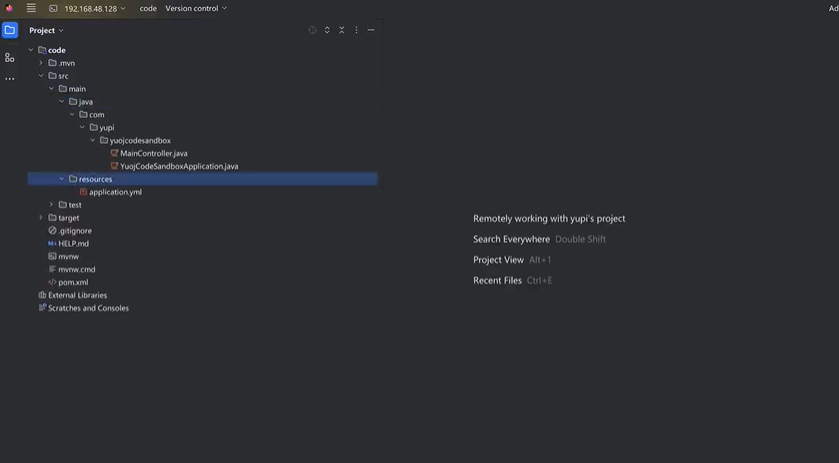Expand the test folder chevron
The height and width of the screenshot is (463, 839).
click(x=51, y=204)
